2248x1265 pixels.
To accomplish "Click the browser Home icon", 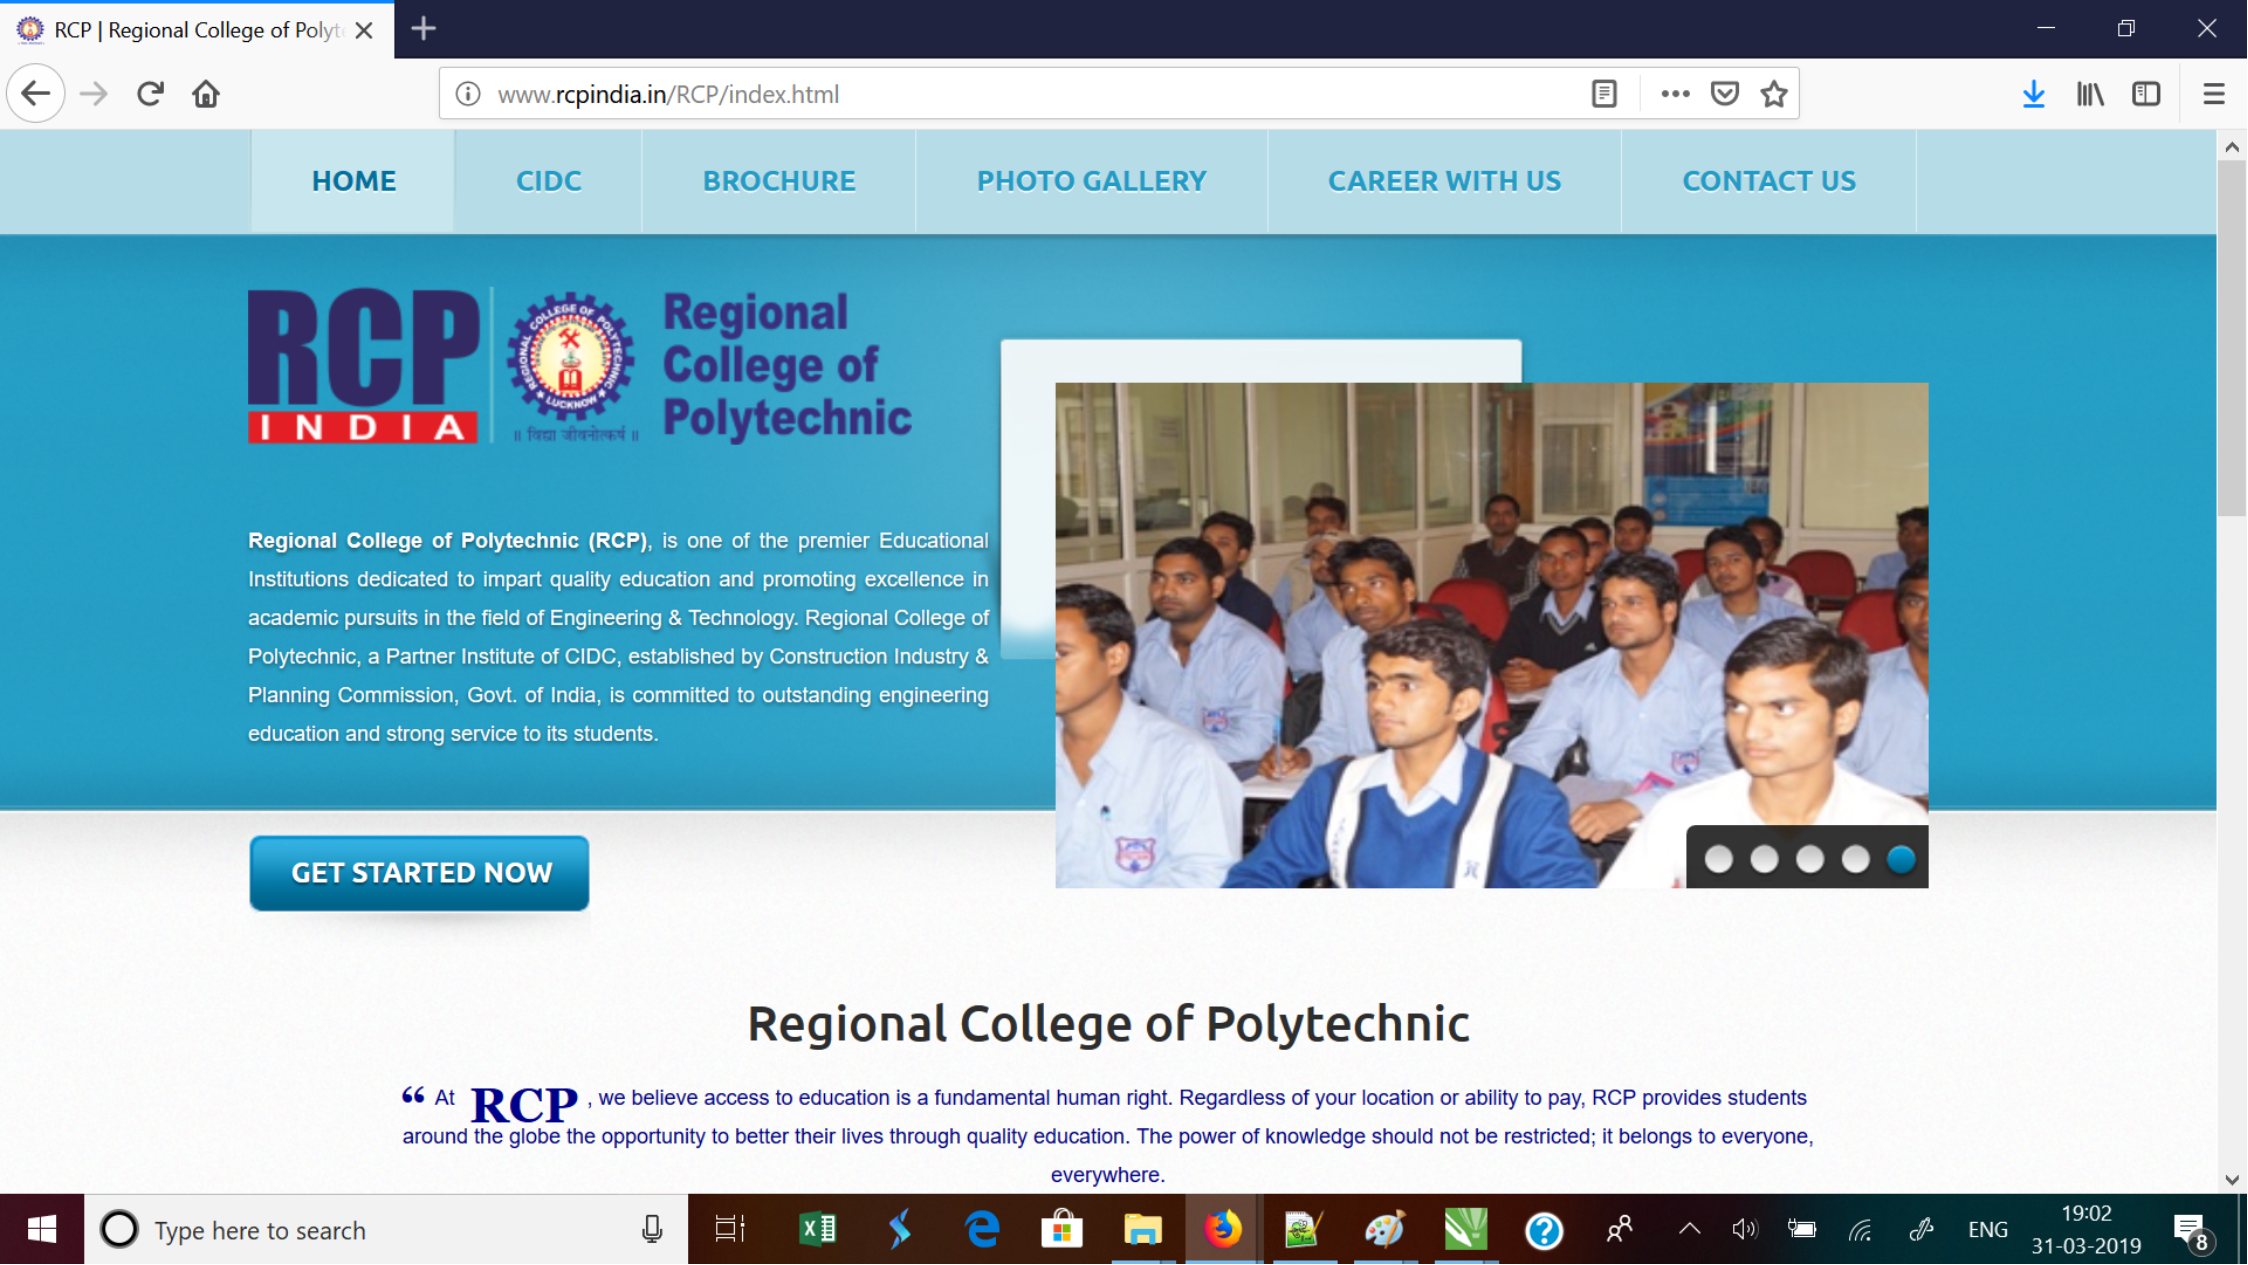I will tap(206, 94).
